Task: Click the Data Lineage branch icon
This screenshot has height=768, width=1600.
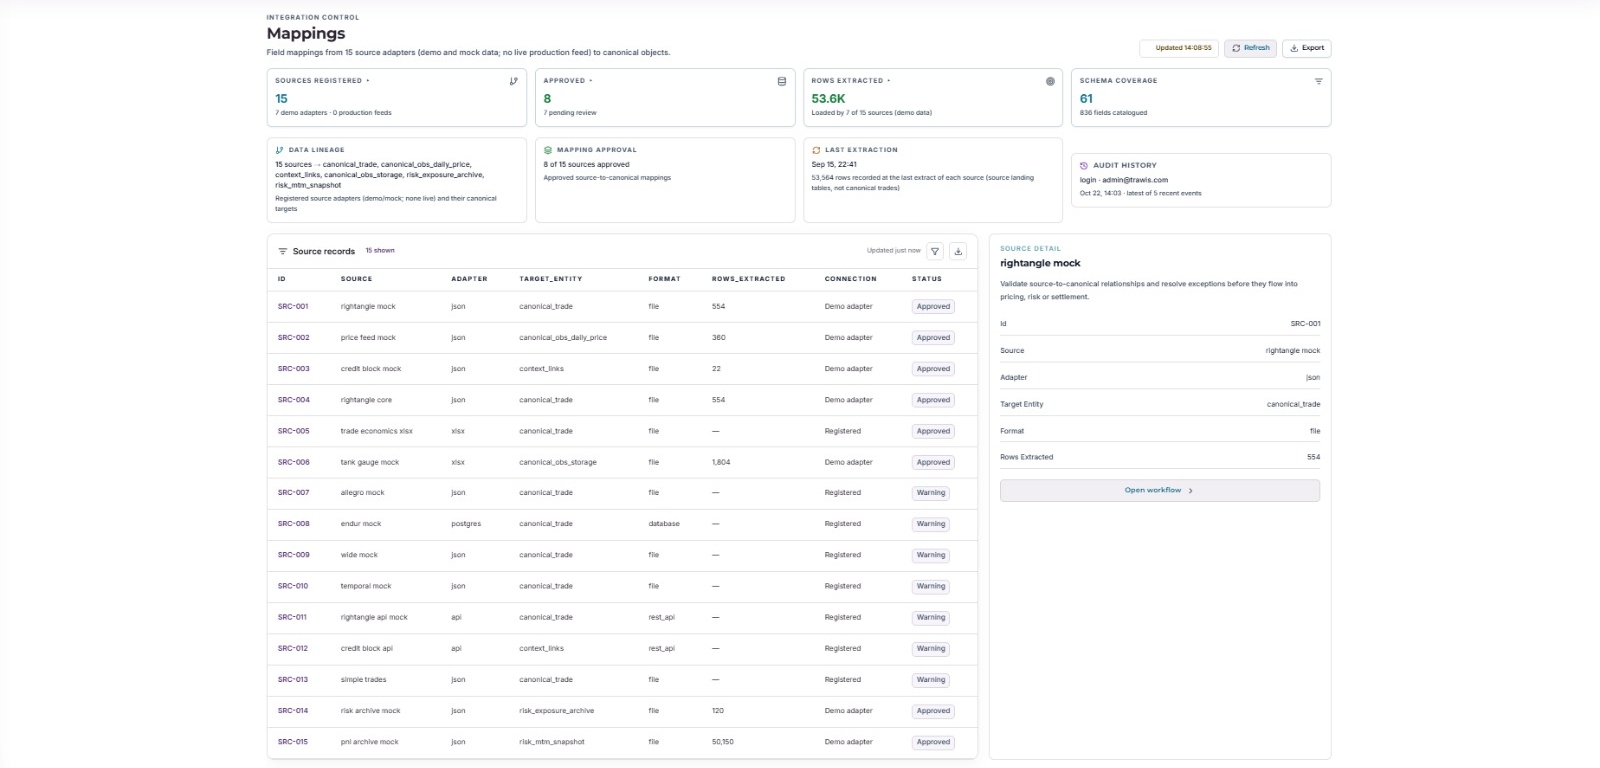Action: [x=279, y=150]
